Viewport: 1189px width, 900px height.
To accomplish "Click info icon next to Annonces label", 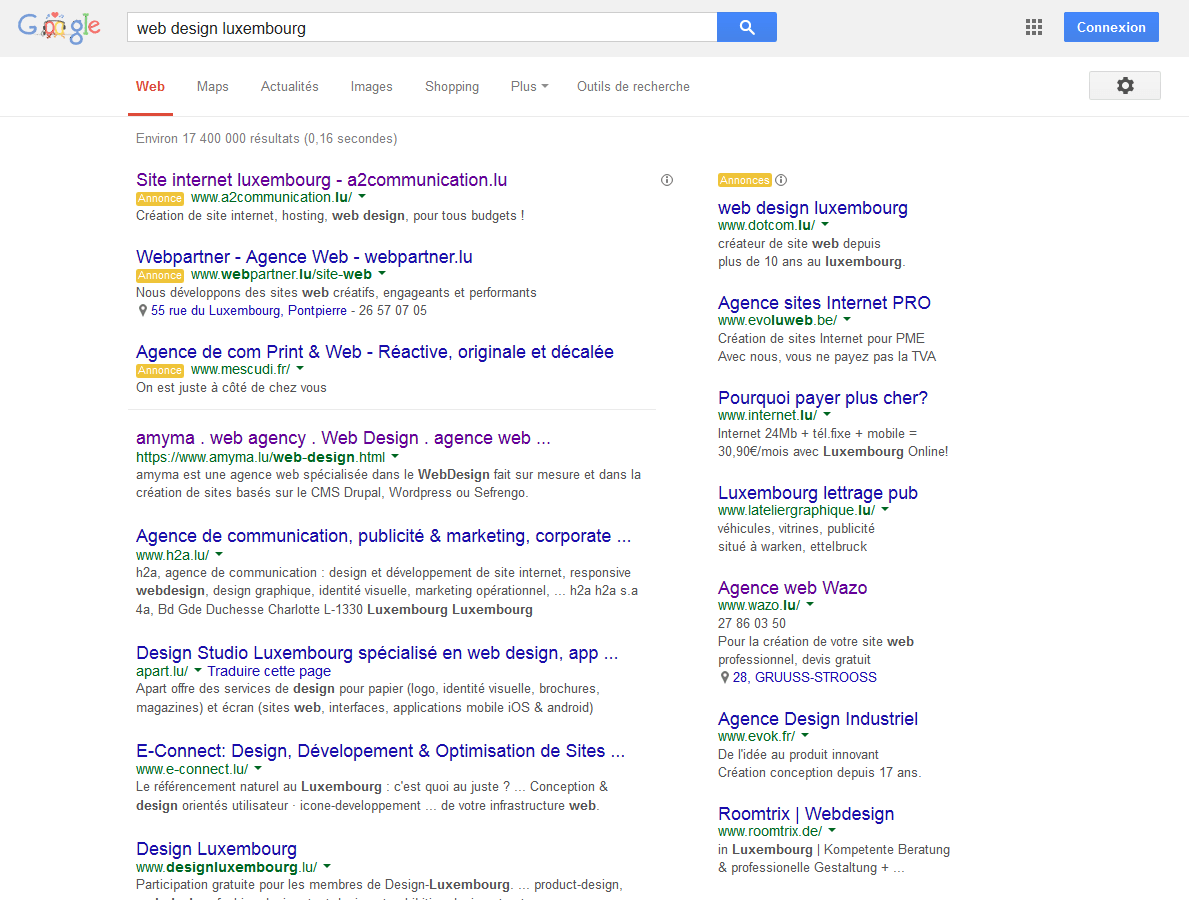I will (781, 180).
